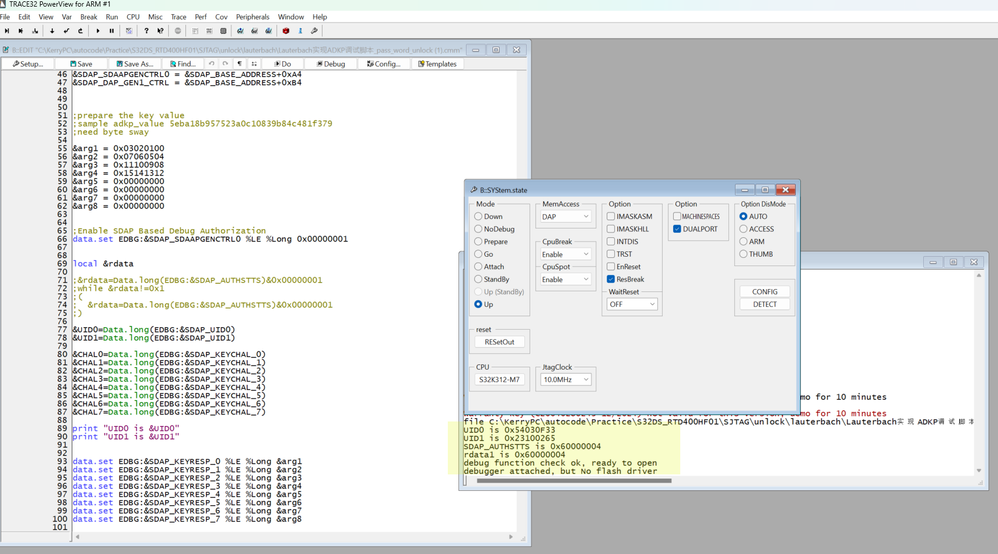Screen dimensions: 998x554
Task: Open the WaitReset OFF dropdown
Action: point(632,304)
